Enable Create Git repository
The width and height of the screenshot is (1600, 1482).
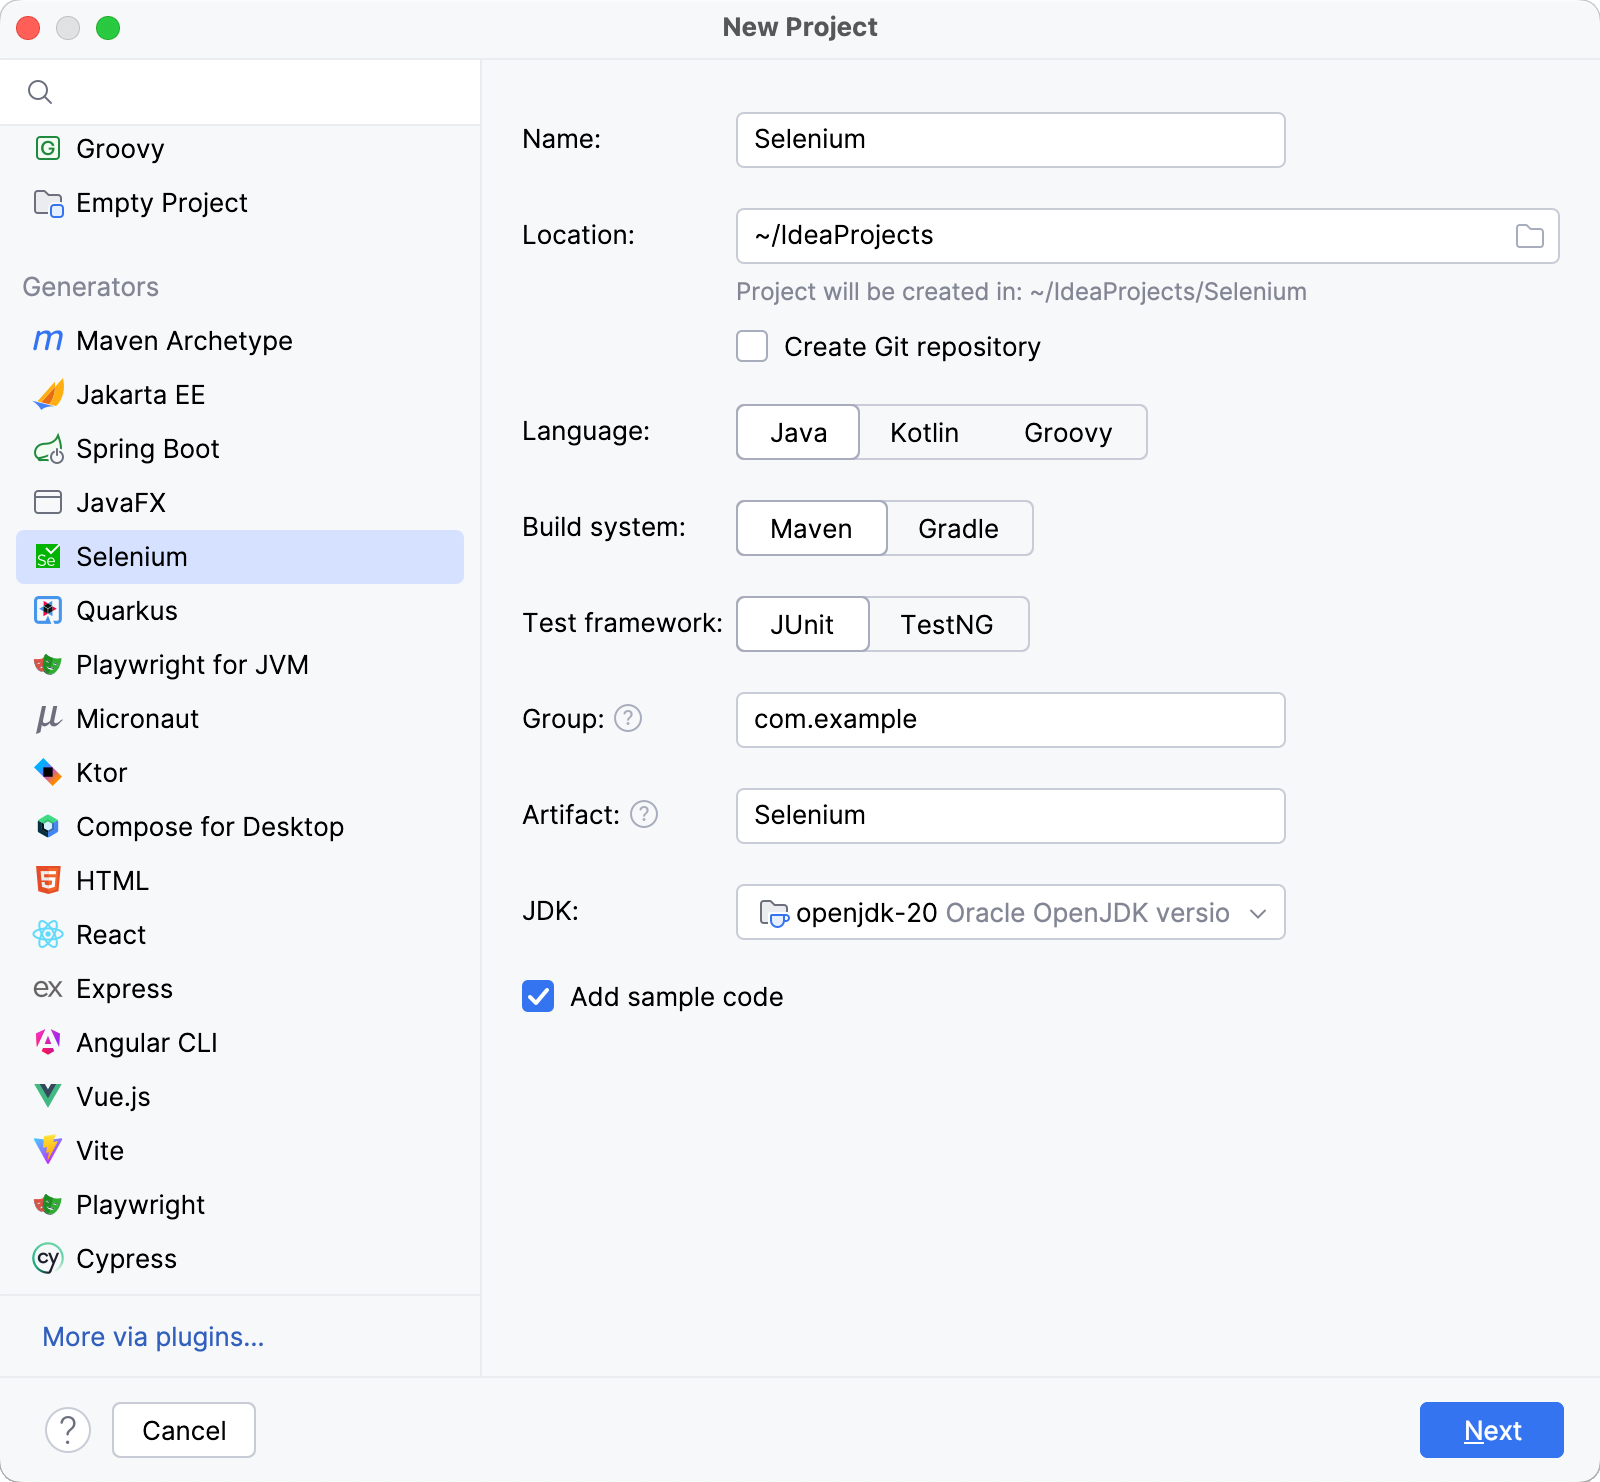pyautogui.click(x=751, y=346)
